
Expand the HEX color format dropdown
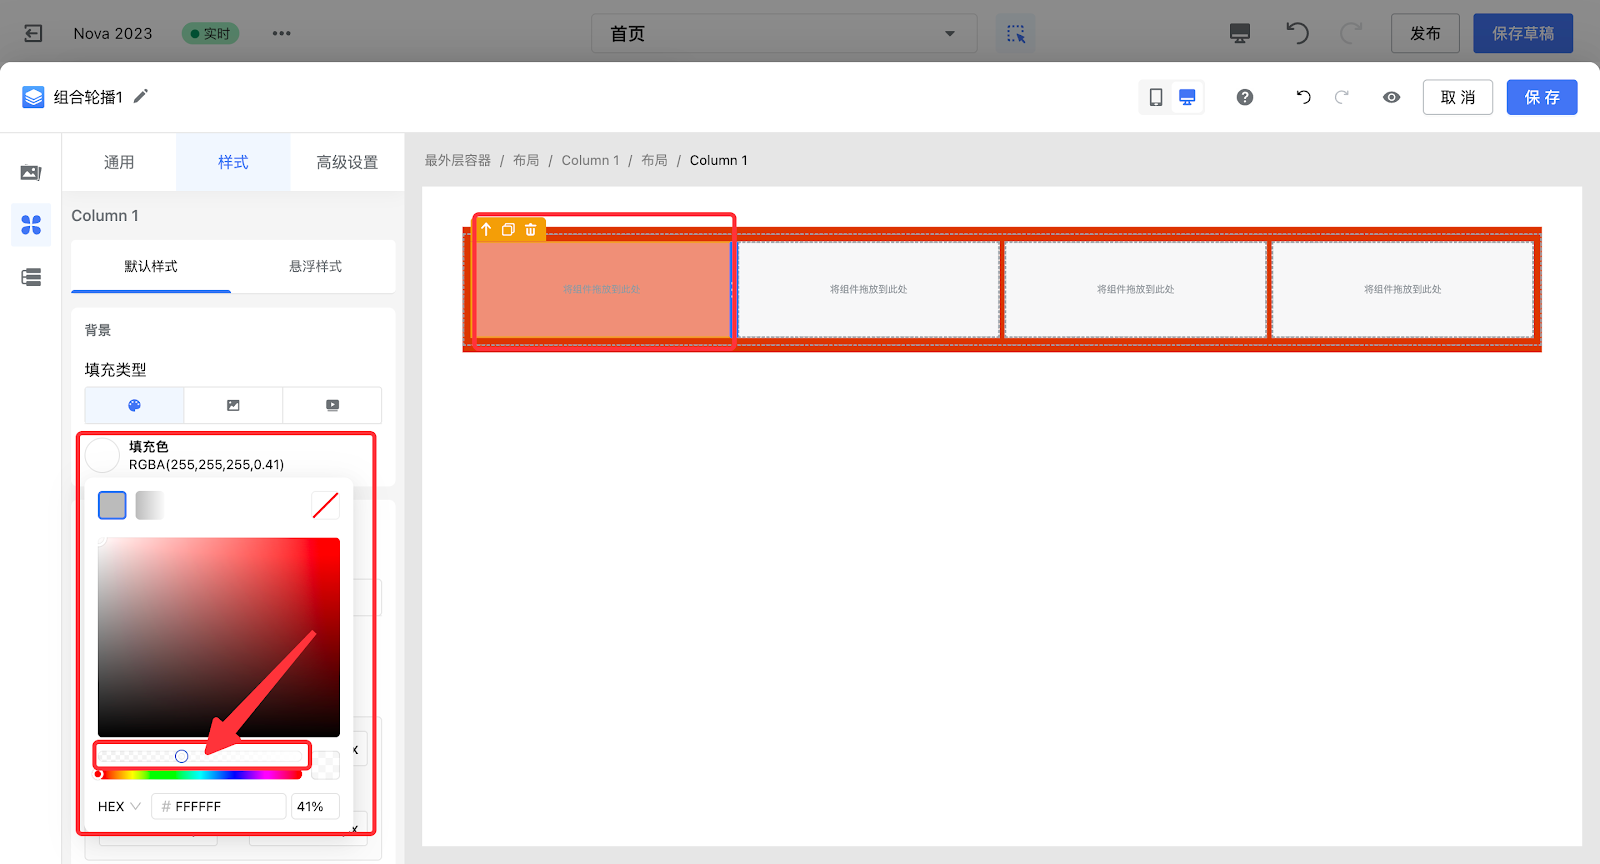point(119,806)
